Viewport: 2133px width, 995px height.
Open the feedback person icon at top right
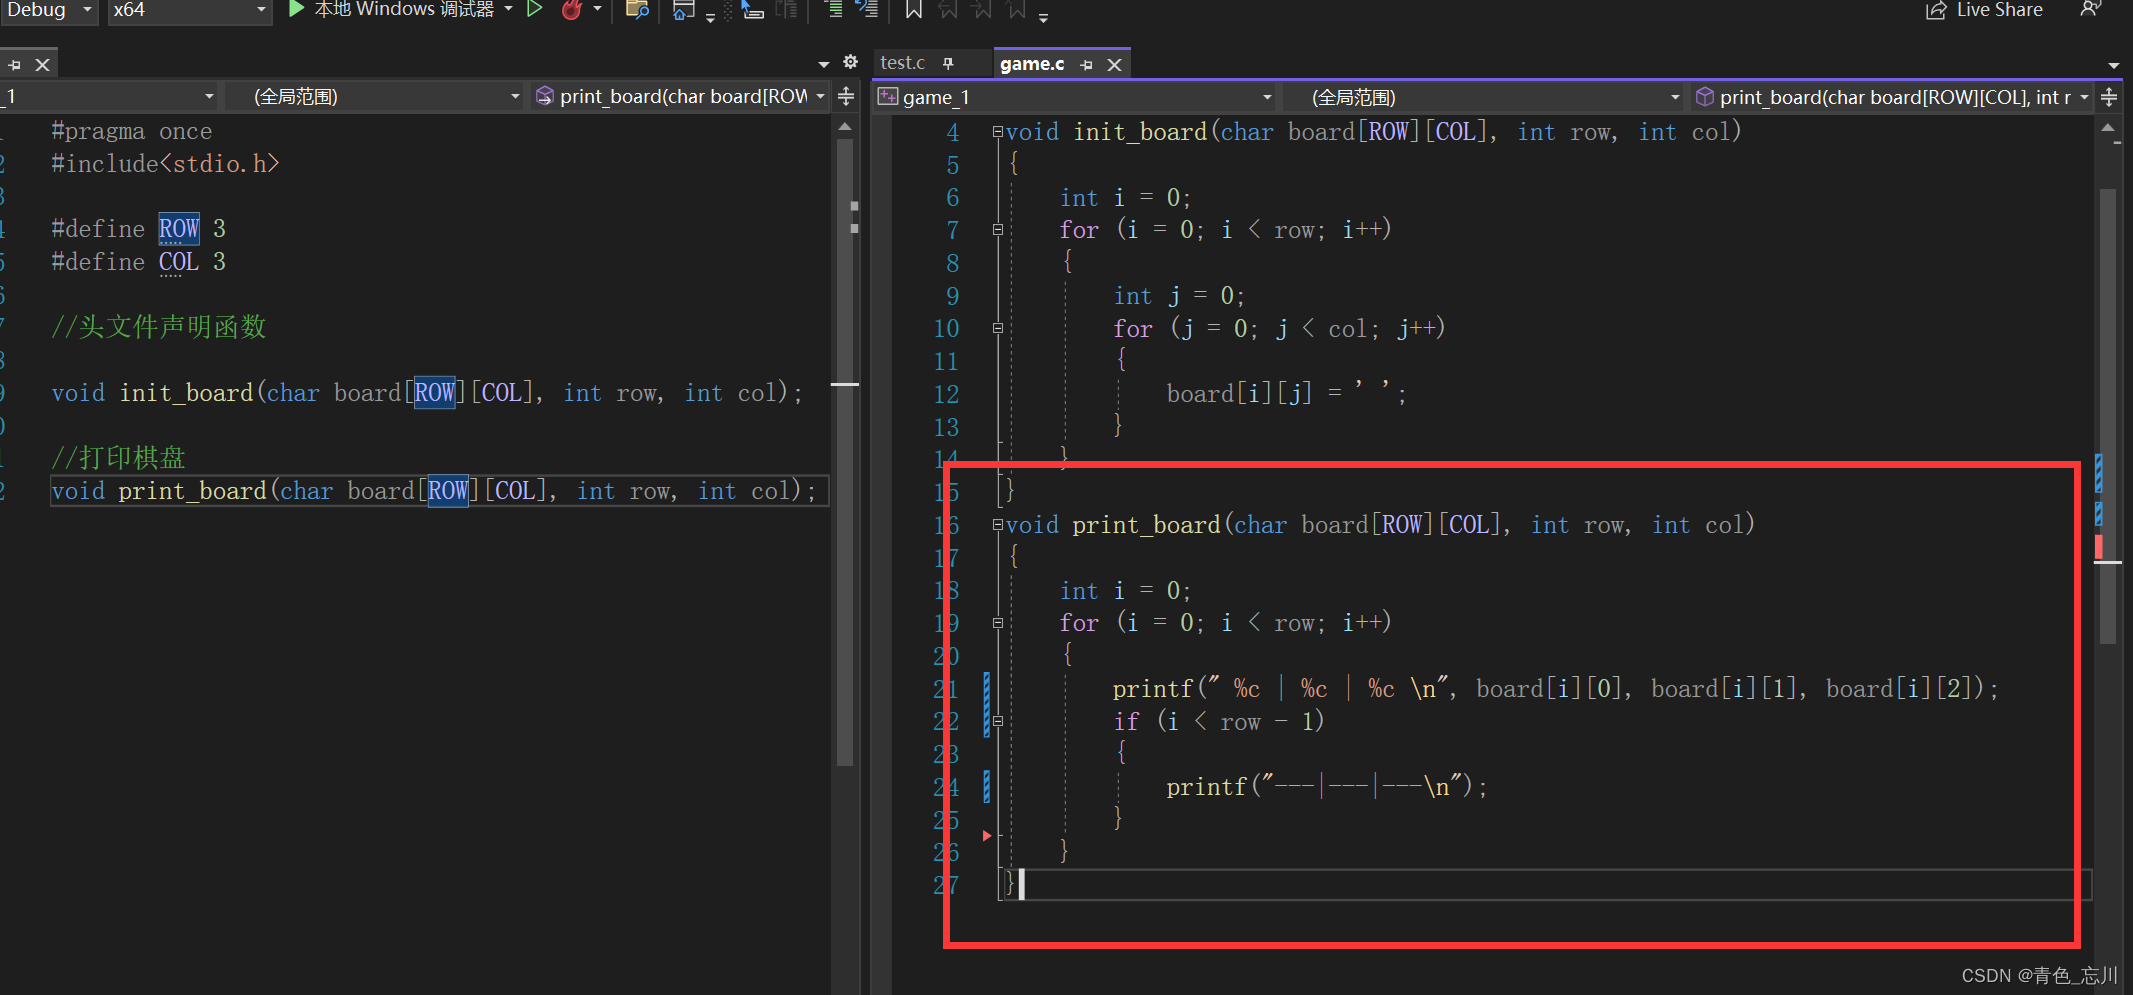[2090, 10]
